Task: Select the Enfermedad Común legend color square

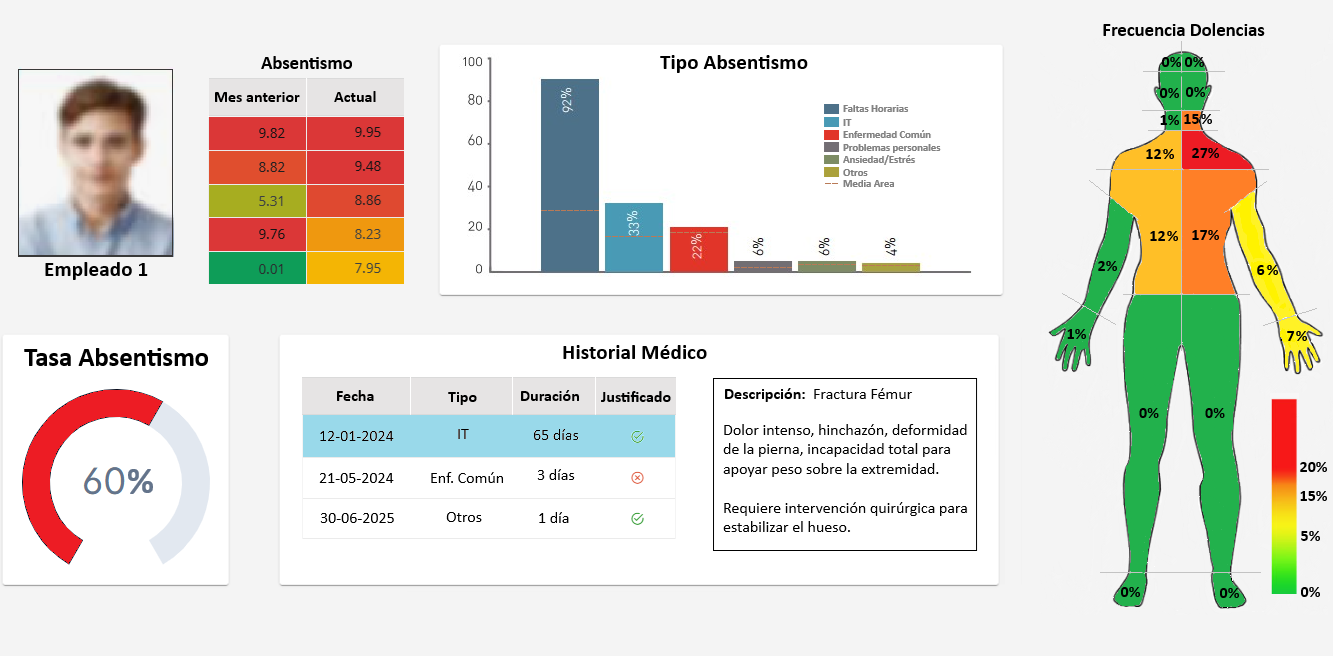Action: [831, 135]
